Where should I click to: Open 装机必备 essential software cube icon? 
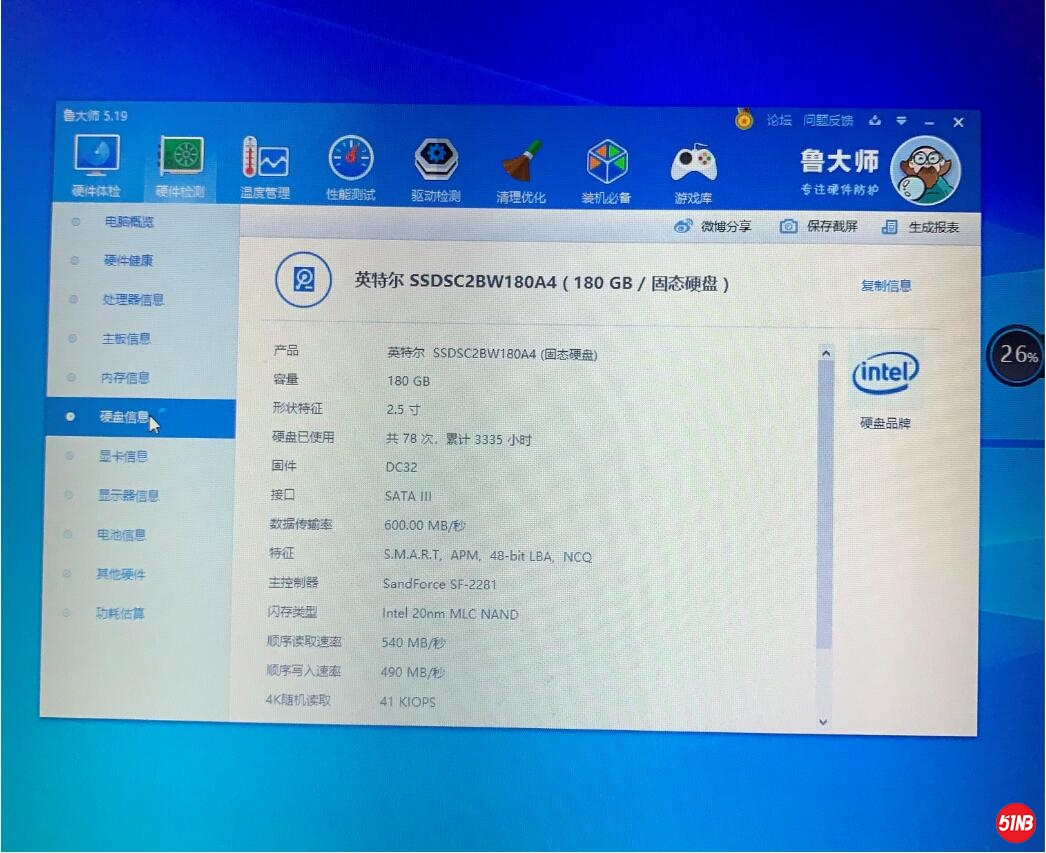tap(606, 171)
